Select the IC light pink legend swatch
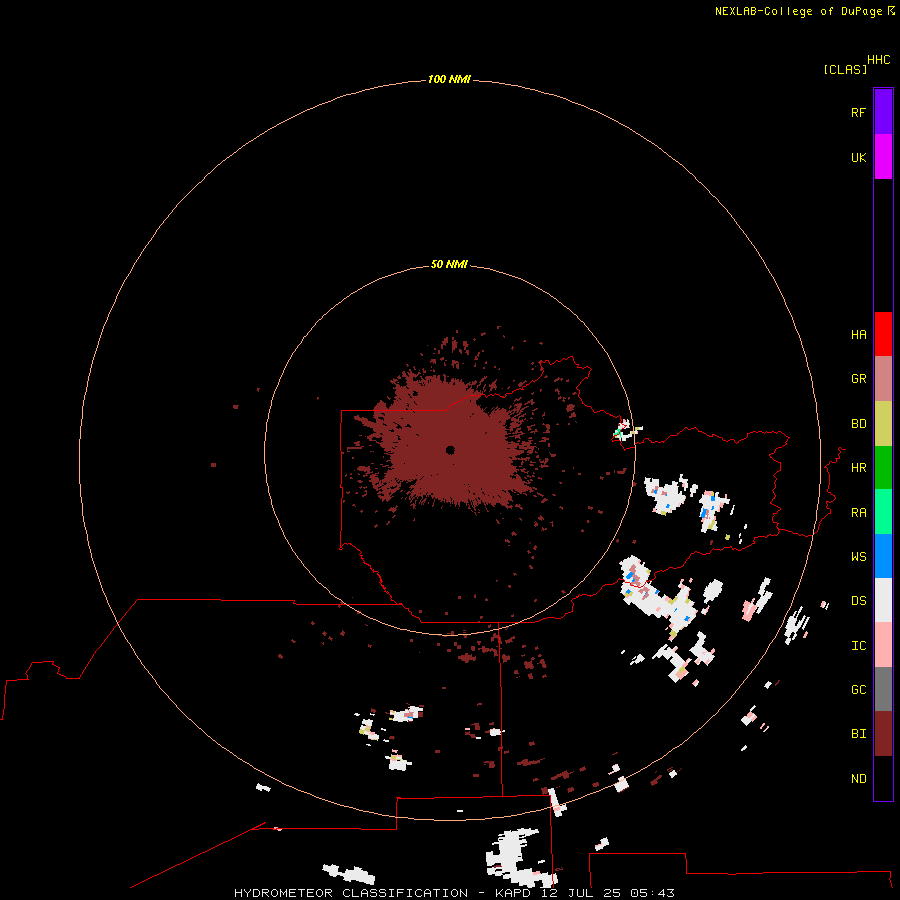Viewport: 900px width, 900px height. point(883,645)
